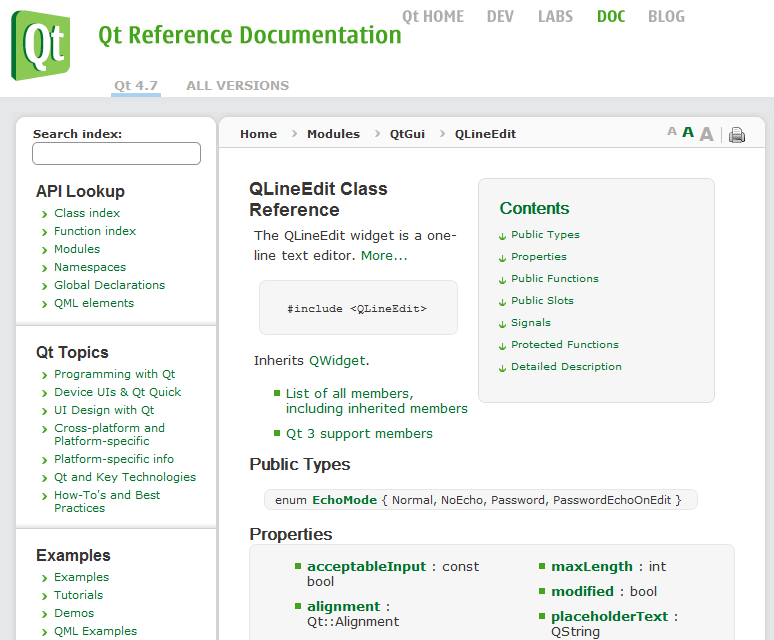Screen dimensions: 774x640
Task: Open the QWidget inherited class link
Action: tap(337, 361)
